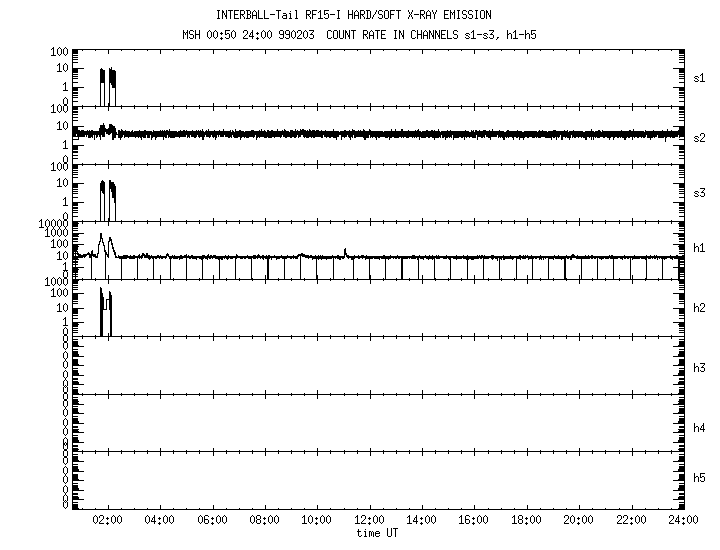Click the 10:00 time axis label
720x550 pixels.
[317, 521]
